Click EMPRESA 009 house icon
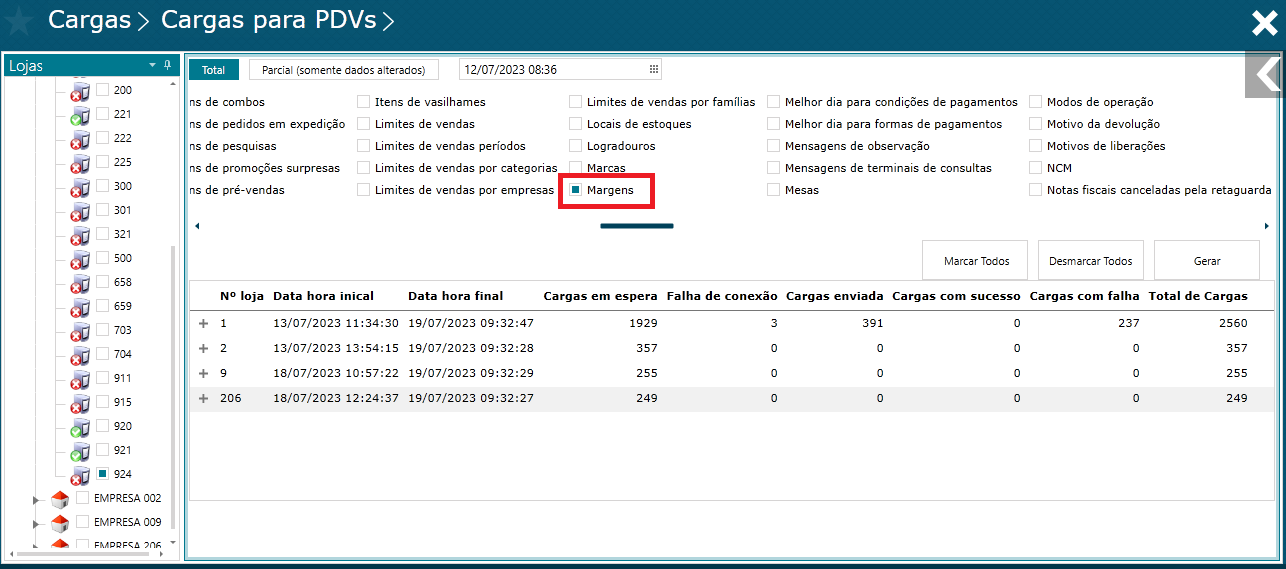 click(59, 523)
